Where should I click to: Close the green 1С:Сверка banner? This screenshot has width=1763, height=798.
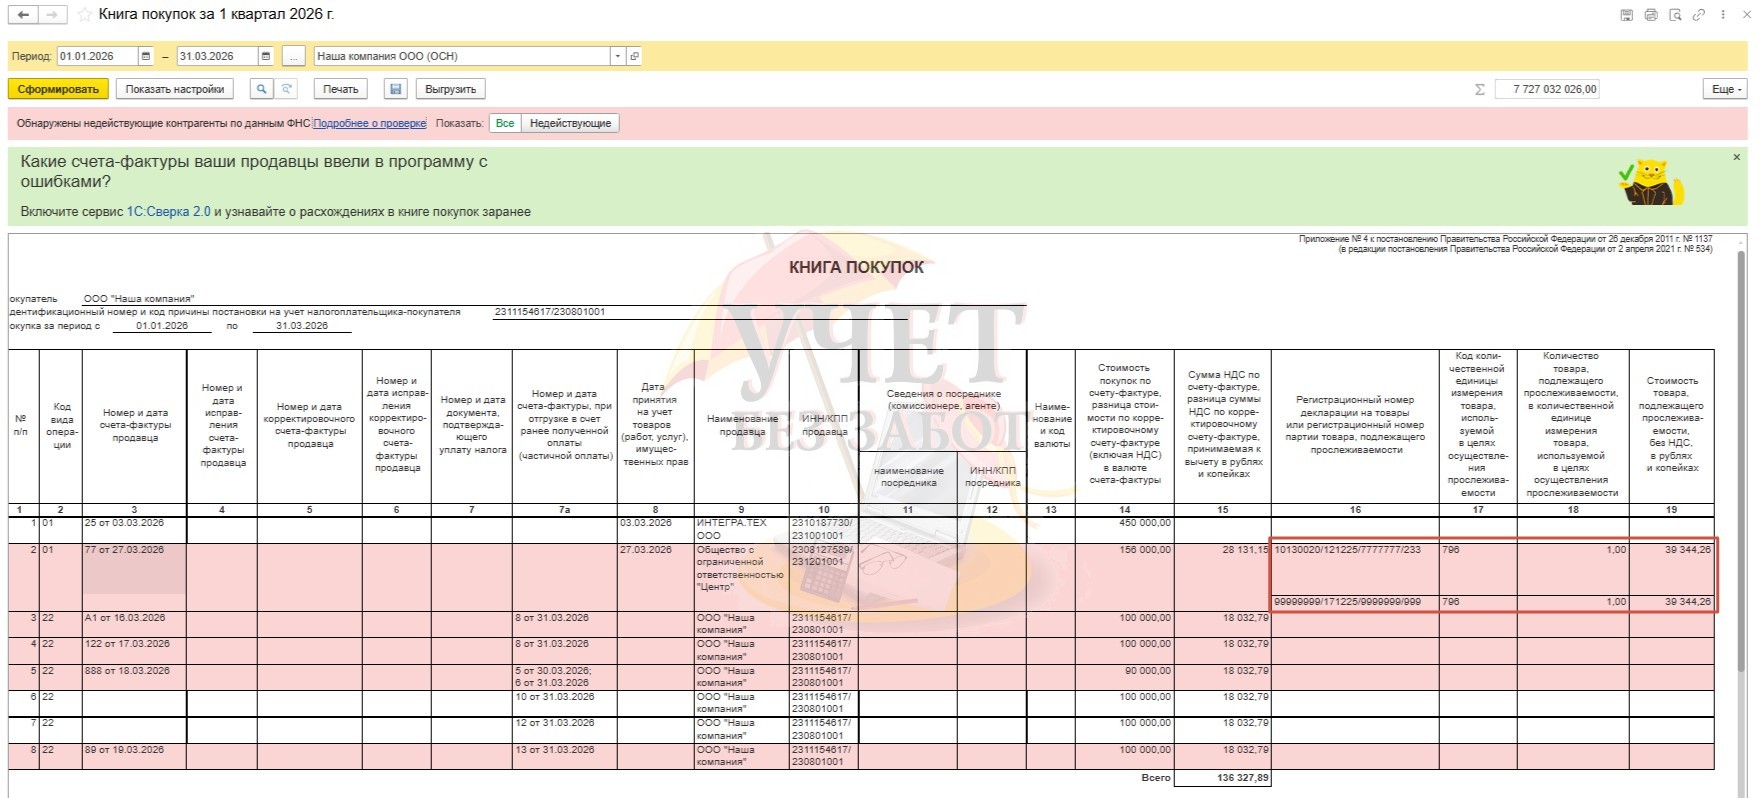(x=1736, y=157)
